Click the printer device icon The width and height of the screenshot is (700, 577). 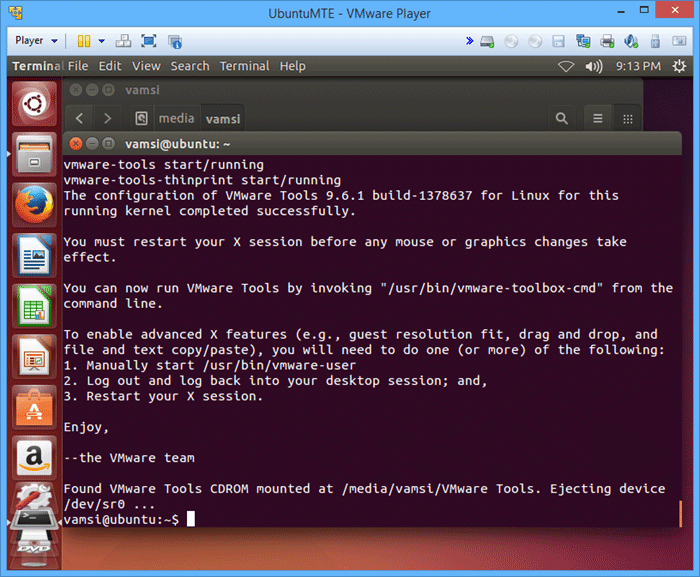(x=607, y=42)
